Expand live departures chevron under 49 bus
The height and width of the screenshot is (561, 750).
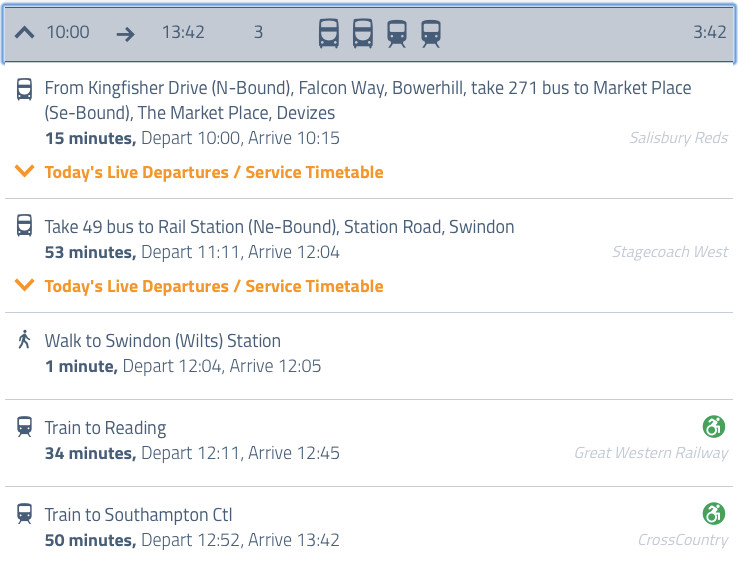click(x=25, y=286)
